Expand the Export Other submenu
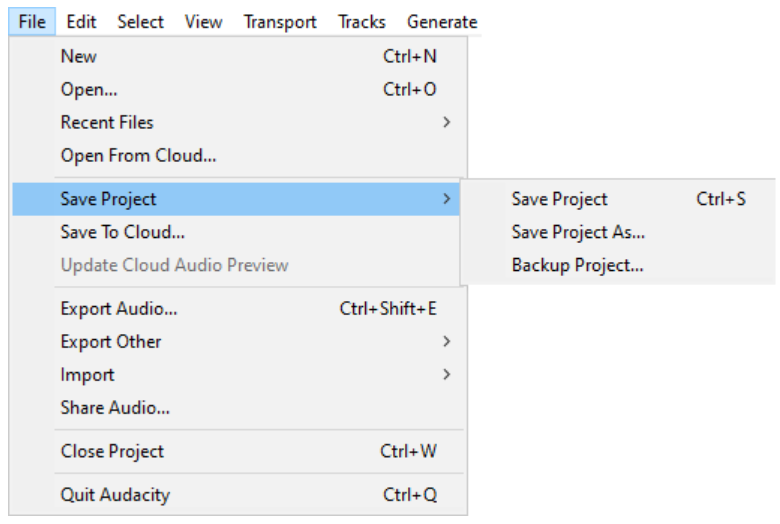The width and height of the screenshot is (780, 524). pos(238,342)
